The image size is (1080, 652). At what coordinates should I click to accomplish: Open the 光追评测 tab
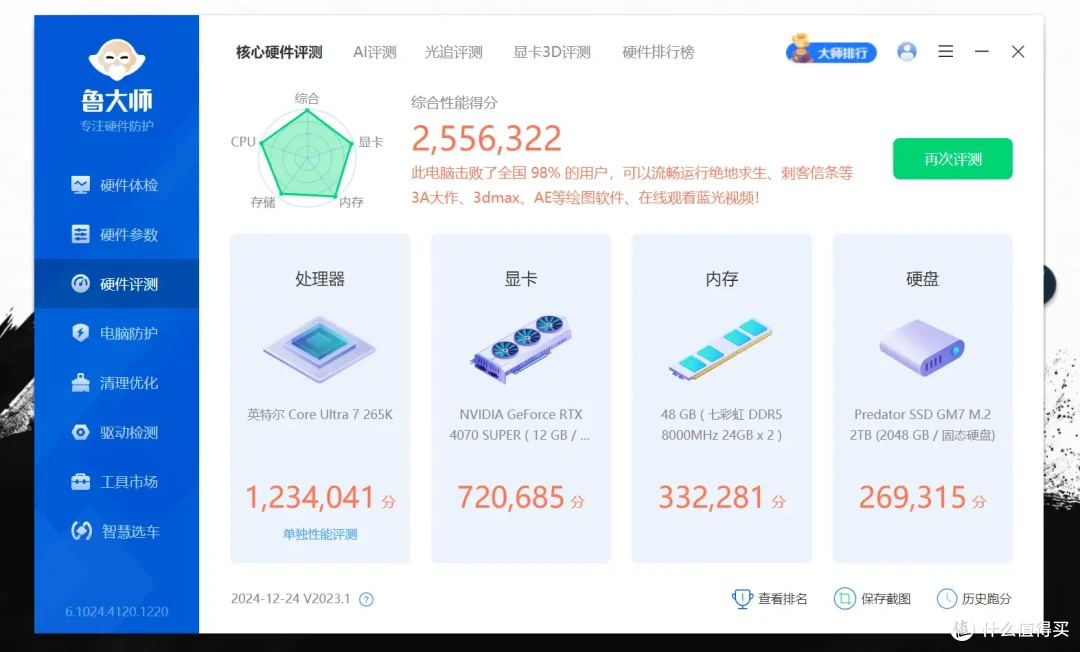point(453,52)
